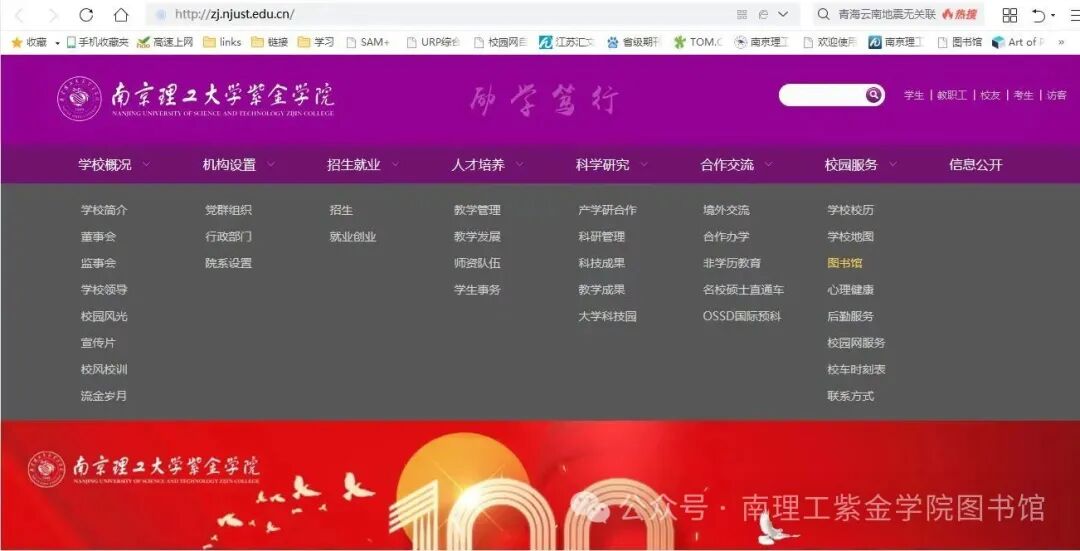Screen dimensions: 1080x551
Task: Open the SAM+ bookmark
Action: pos(368,42)
